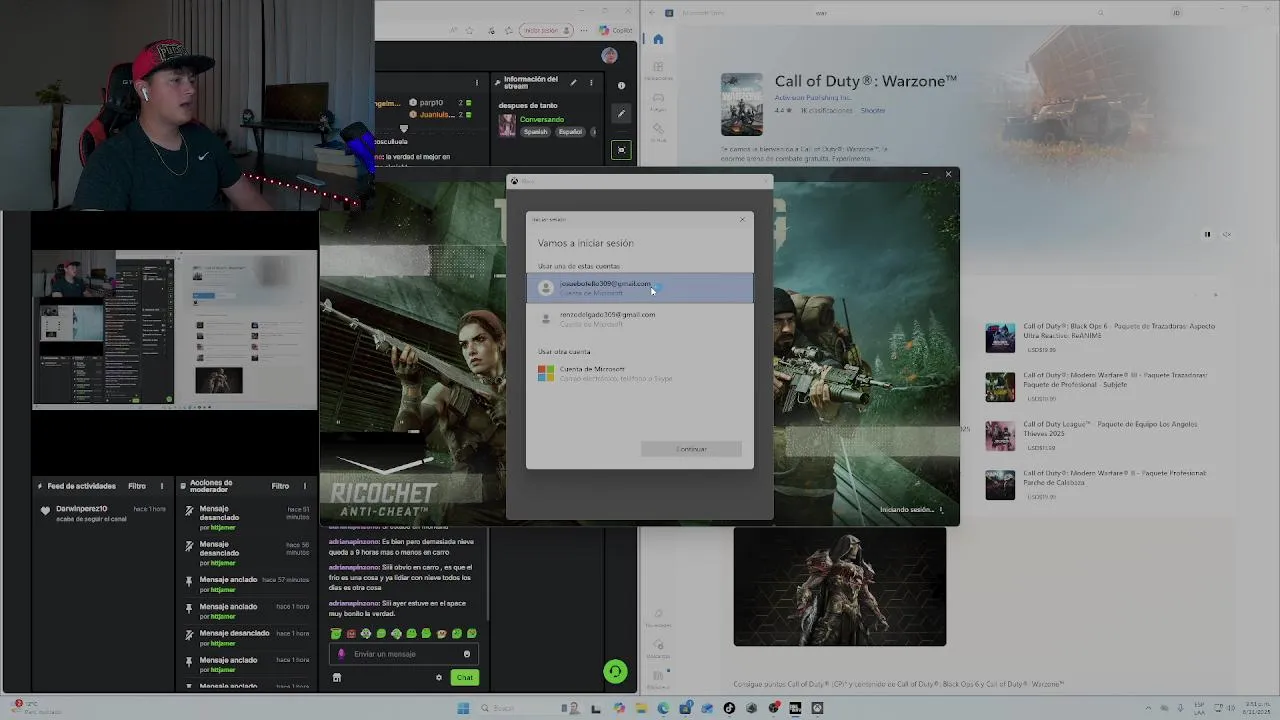Click the read aloud icon in the browser toolbar

coord(452,30)
